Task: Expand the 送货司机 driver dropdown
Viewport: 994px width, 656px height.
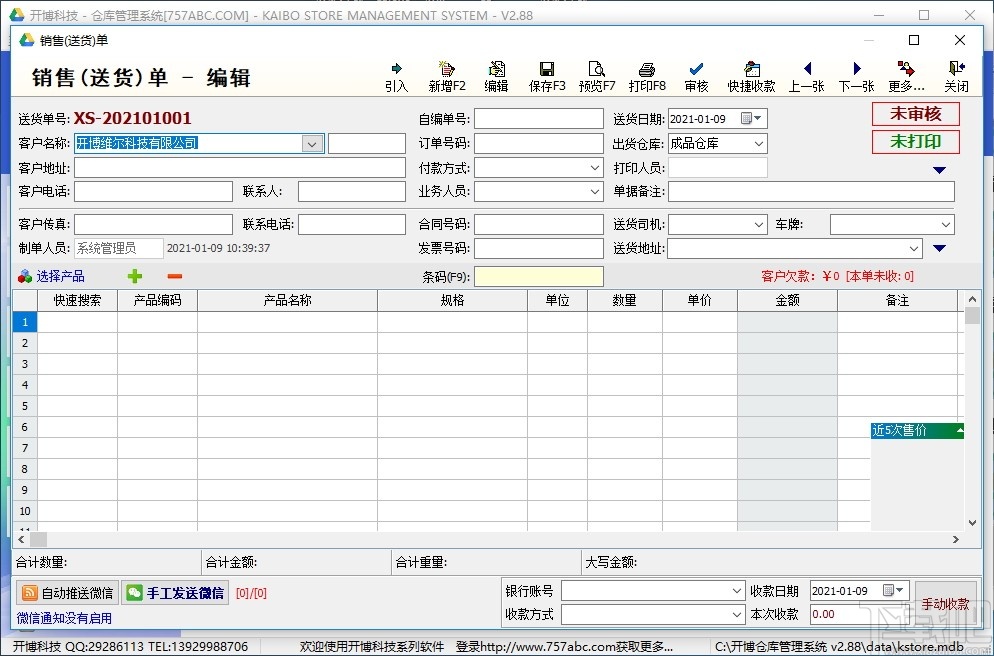Action: (x=759, y=224)
